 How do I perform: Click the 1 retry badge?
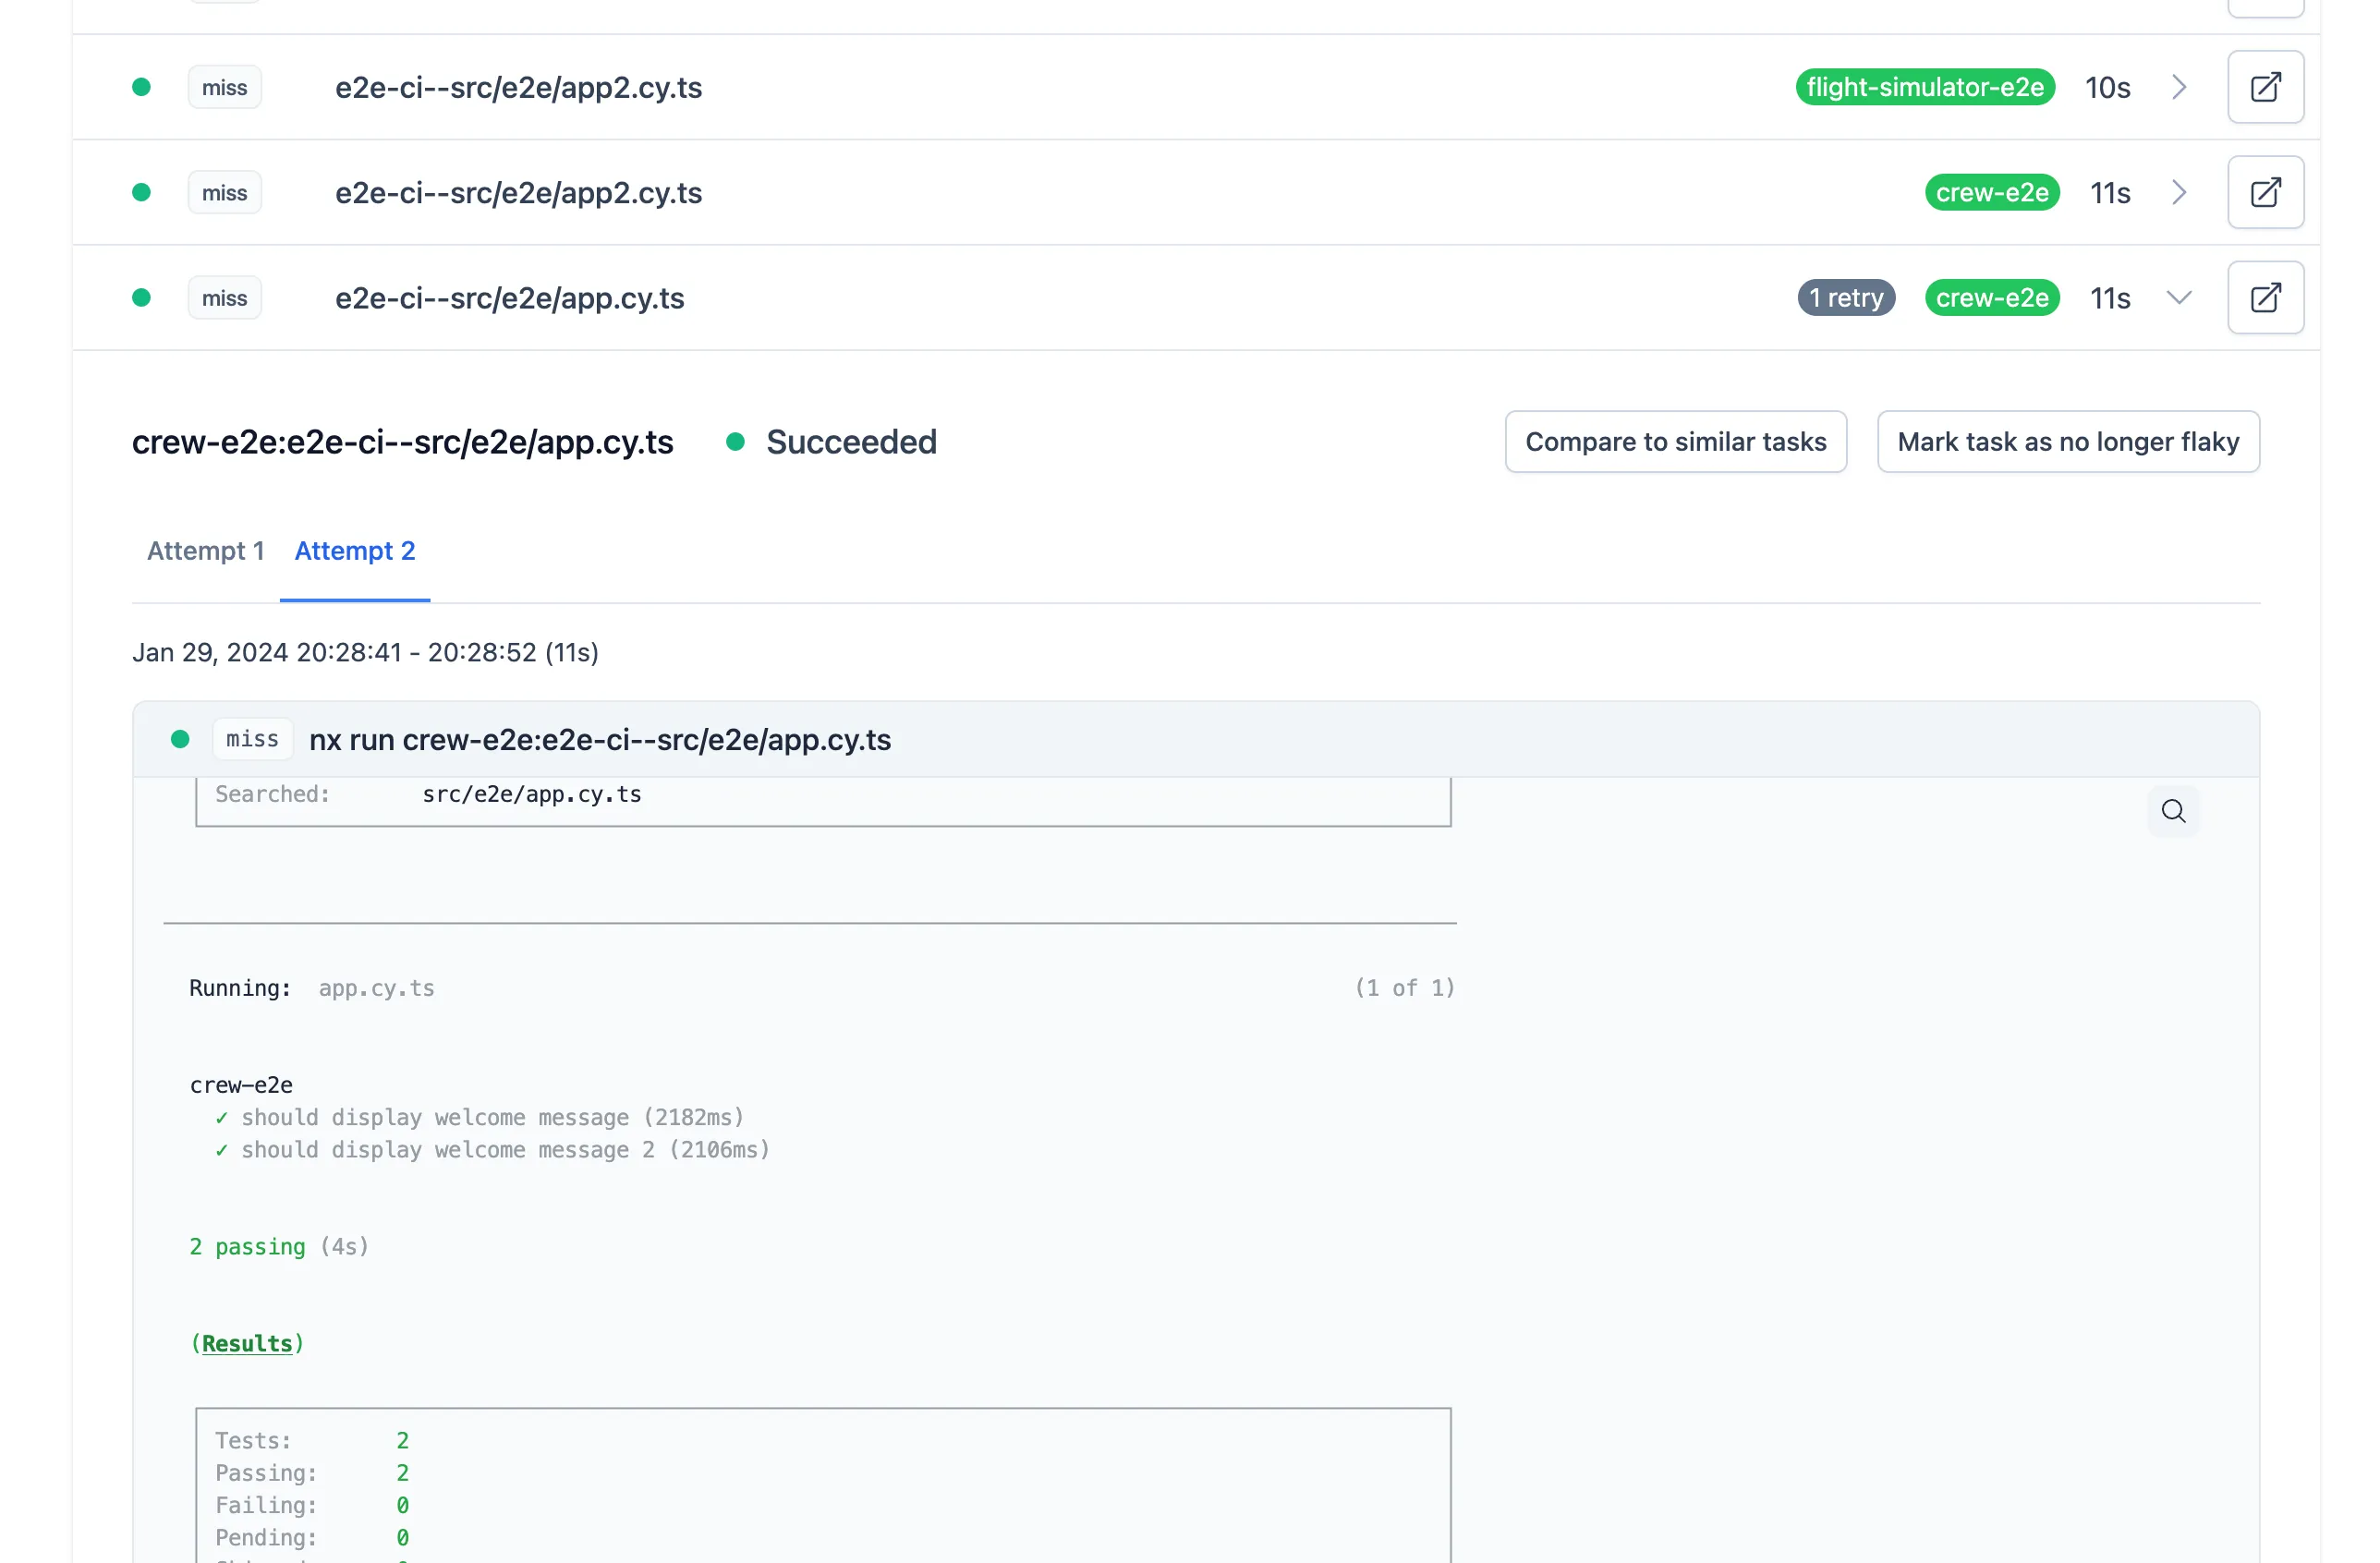[x=1845, y=297]
